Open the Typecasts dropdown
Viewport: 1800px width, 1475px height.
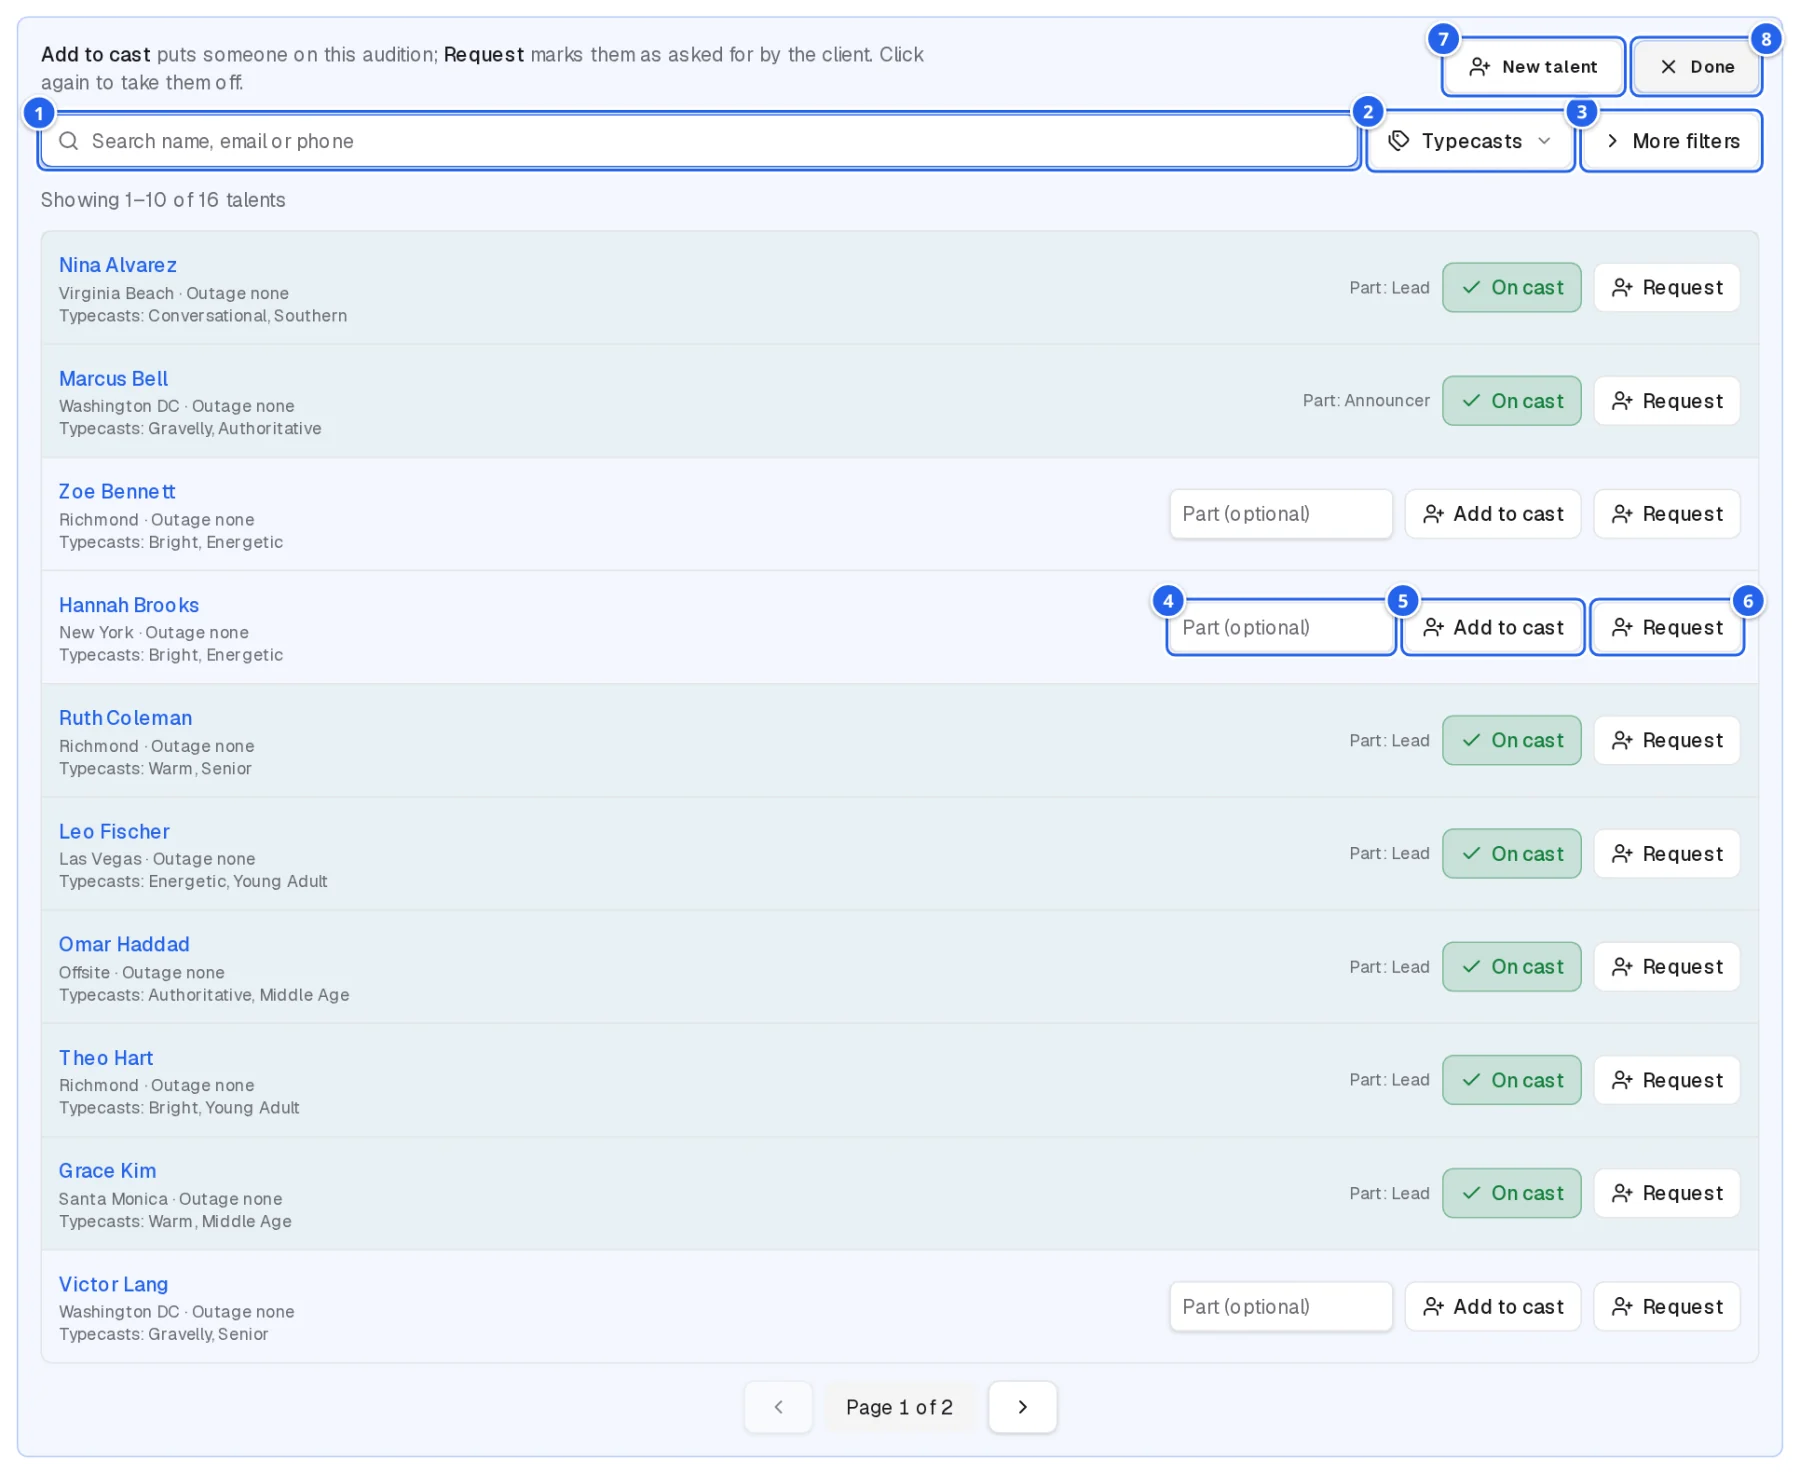[x=1470, y=141]
